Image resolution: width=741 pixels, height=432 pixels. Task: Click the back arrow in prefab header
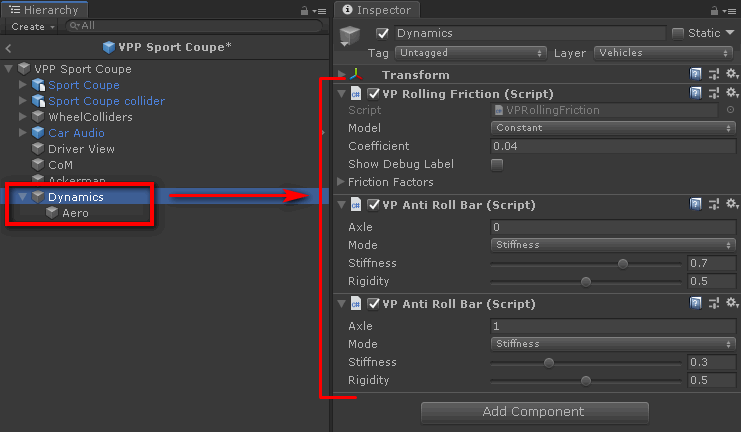coord(8,48)
